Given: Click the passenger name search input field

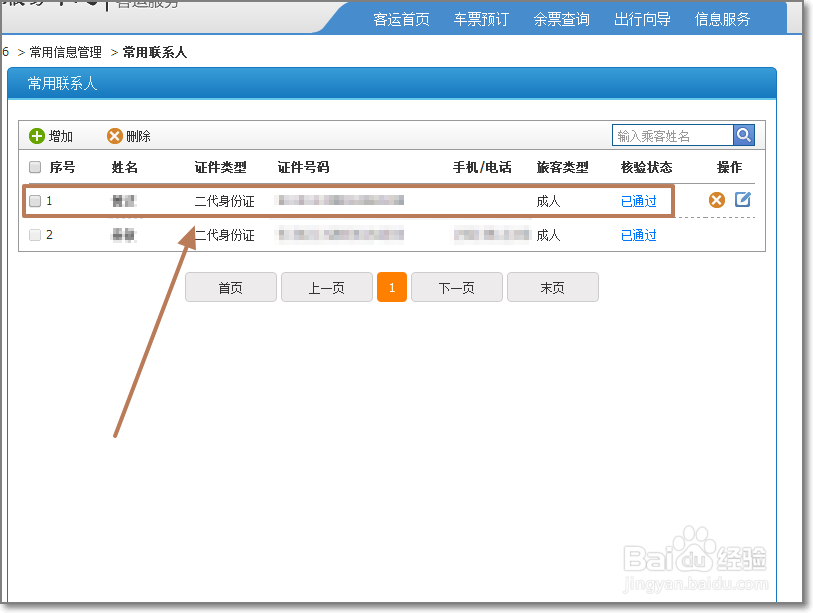Looking at the screenshot, I should [670, 135].
